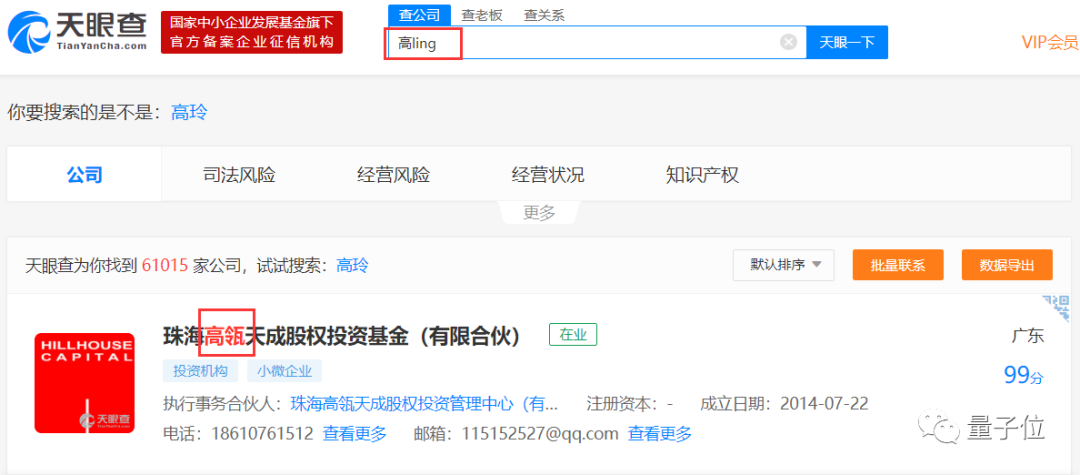1080x475 pixels.
Task: Click the 投资机构 tag
Action: [x=200, y=371]
